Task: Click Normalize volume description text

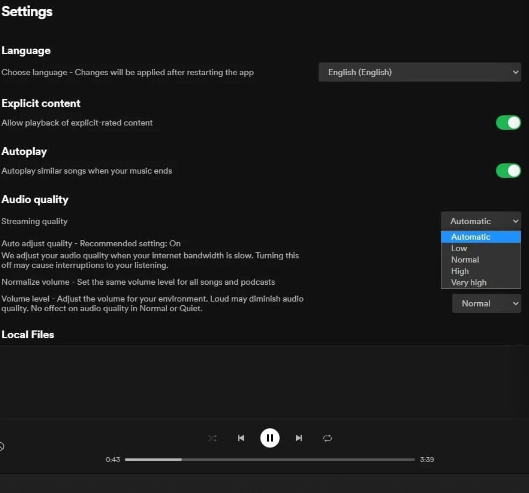Action: click(138, 282)
